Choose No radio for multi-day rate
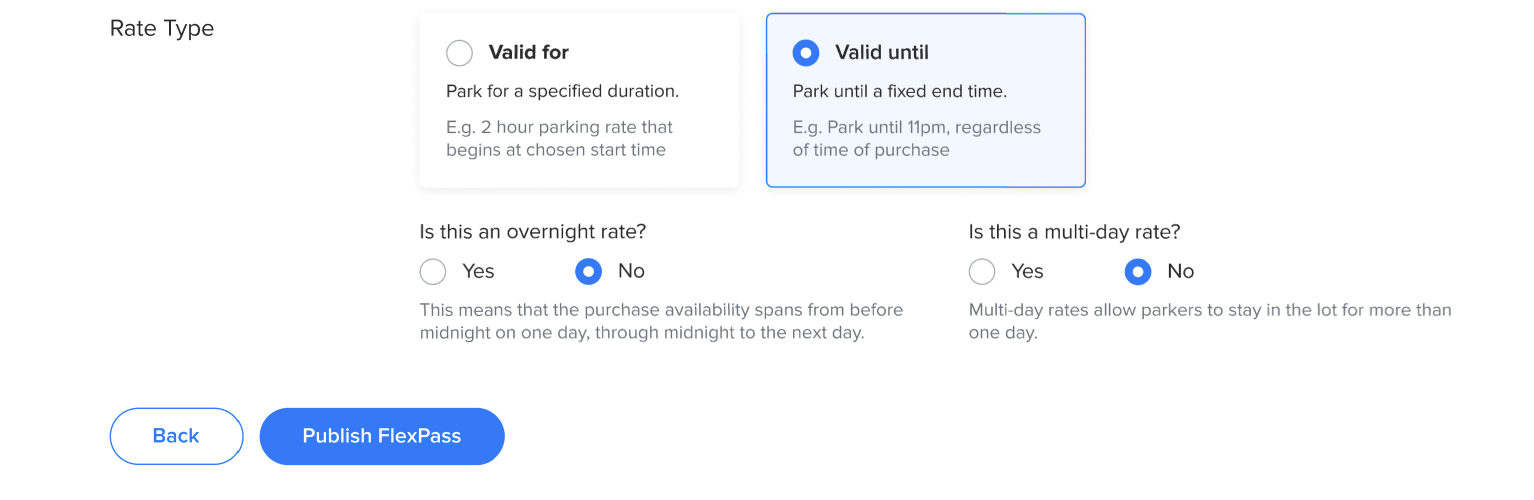Image resolution: width=1534 pixels, height=500 pixels. (1138, 271)
